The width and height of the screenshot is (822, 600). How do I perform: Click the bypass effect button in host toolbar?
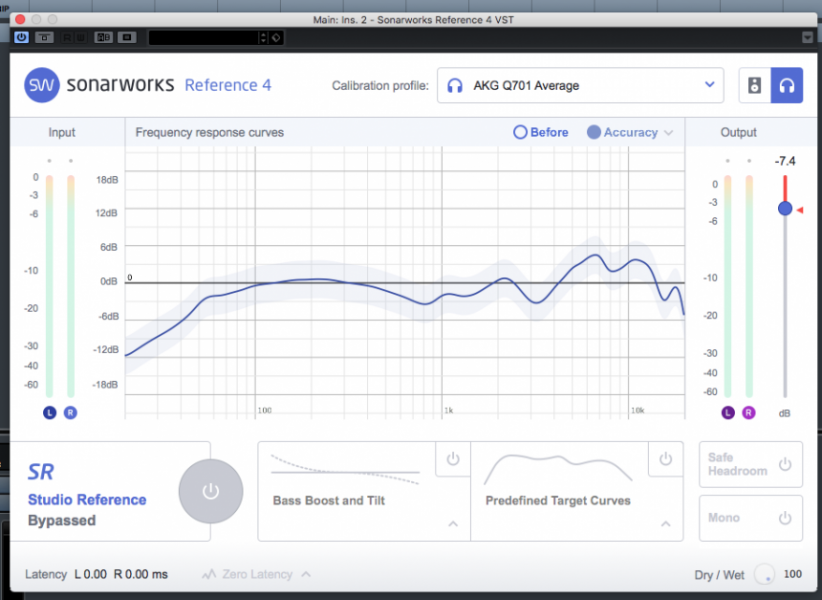(45, 37)
